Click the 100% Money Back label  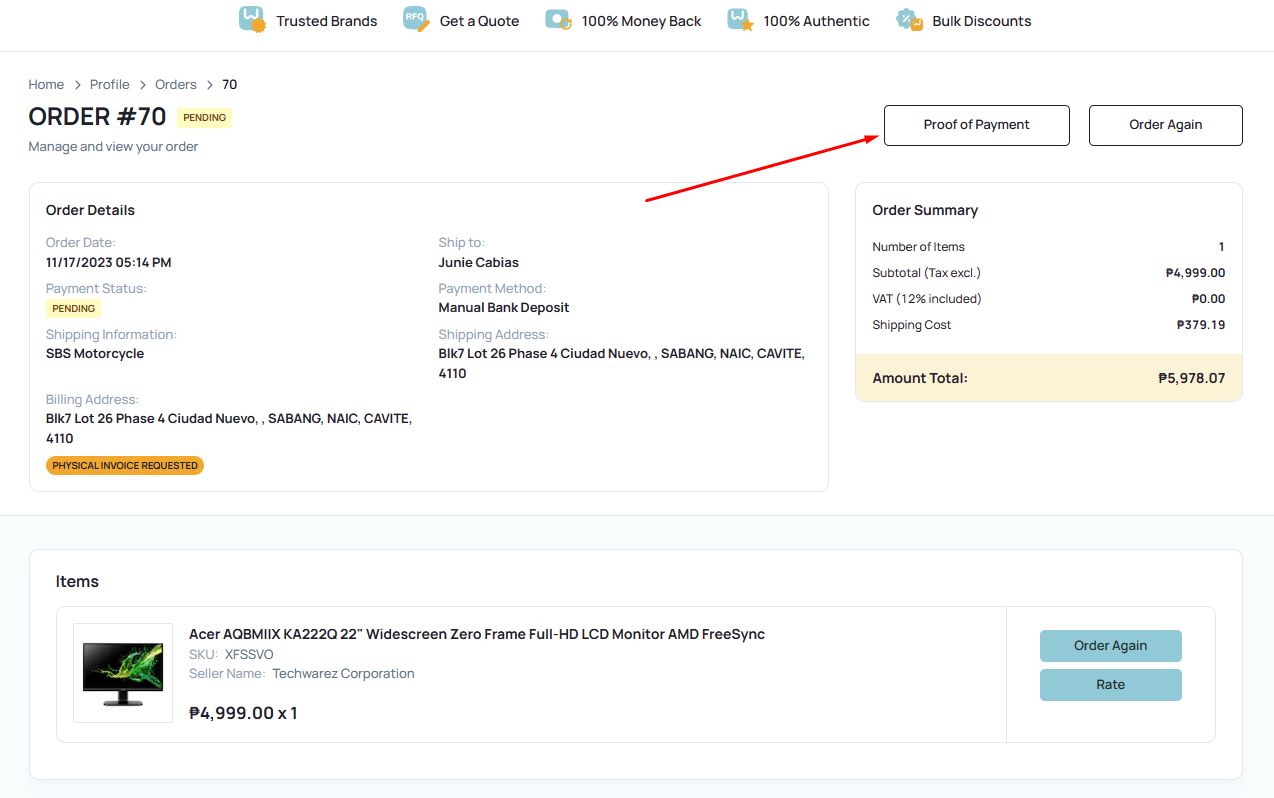click(642, 21)
